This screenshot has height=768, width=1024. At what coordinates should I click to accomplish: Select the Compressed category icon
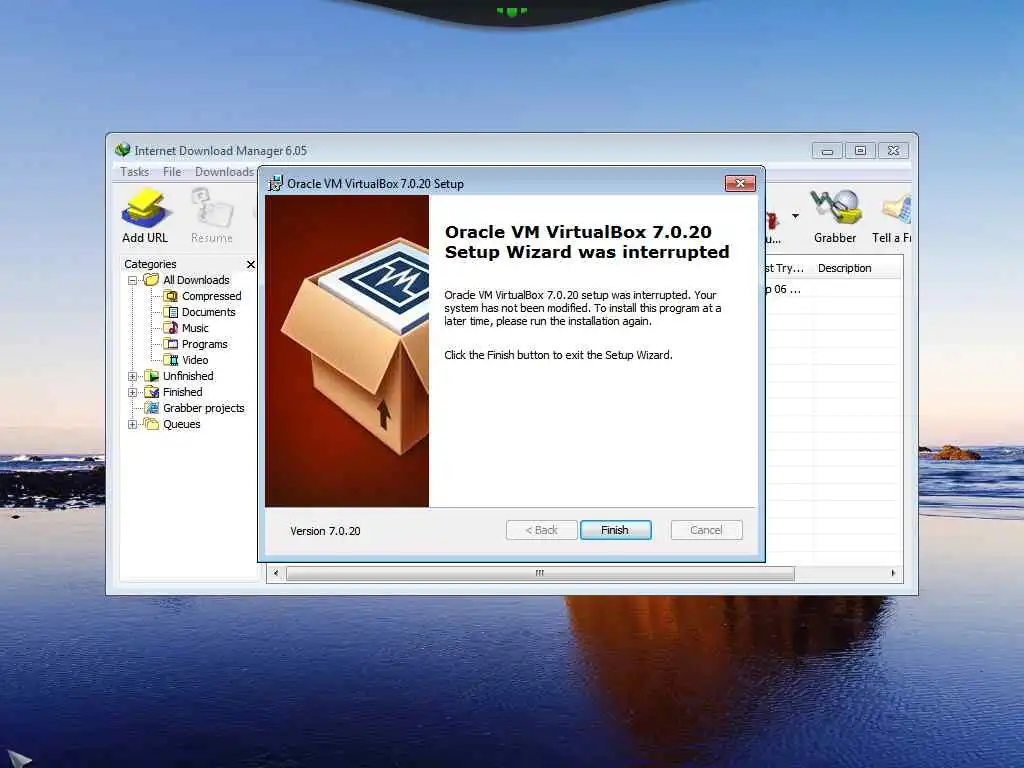[x=170, y=296]
